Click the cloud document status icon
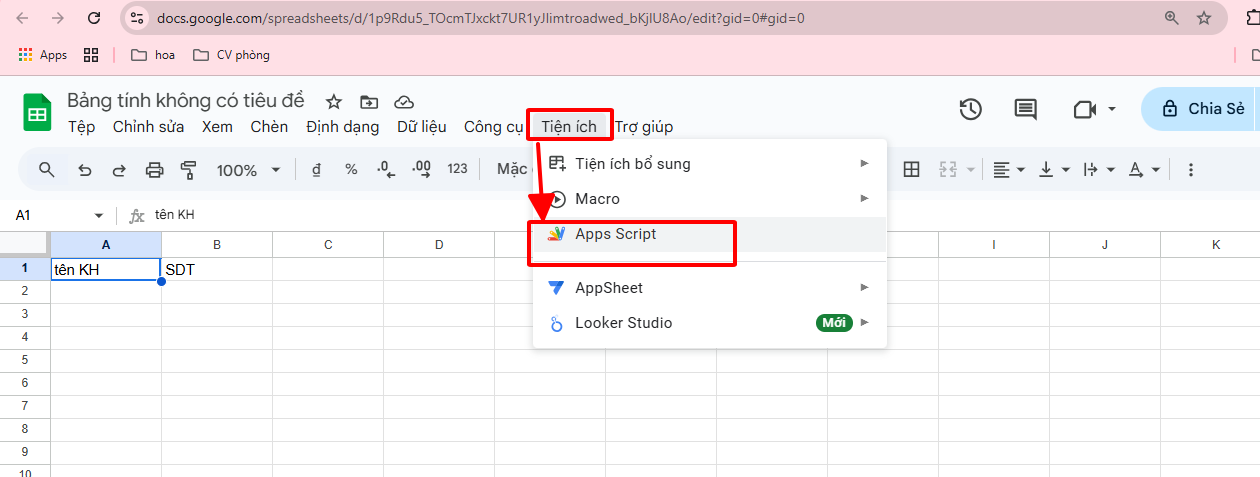This screenshot has height=477, width=1260. pos(404,102)
